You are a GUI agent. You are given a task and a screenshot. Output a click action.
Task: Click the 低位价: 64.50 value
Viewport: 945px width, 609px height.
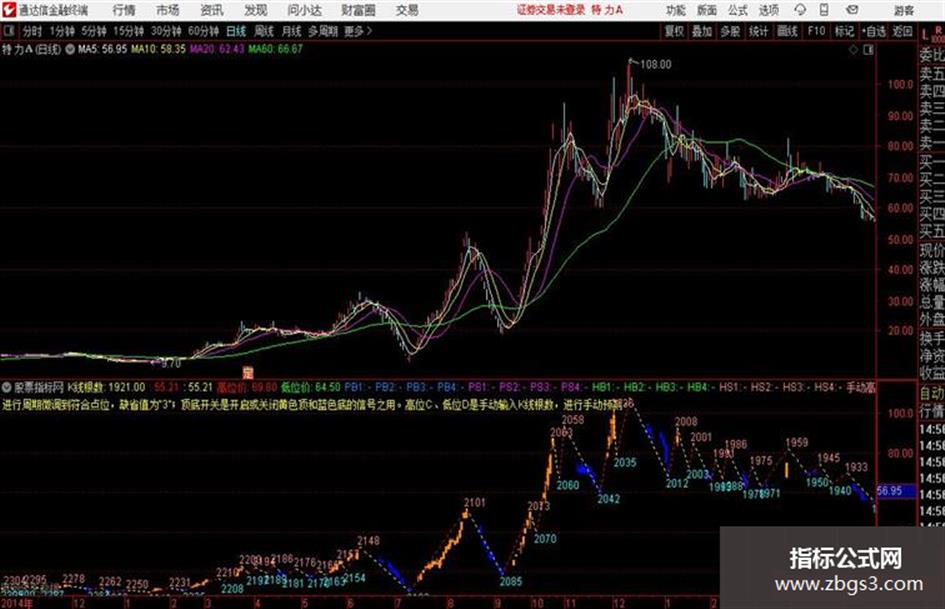coord(310,387)
